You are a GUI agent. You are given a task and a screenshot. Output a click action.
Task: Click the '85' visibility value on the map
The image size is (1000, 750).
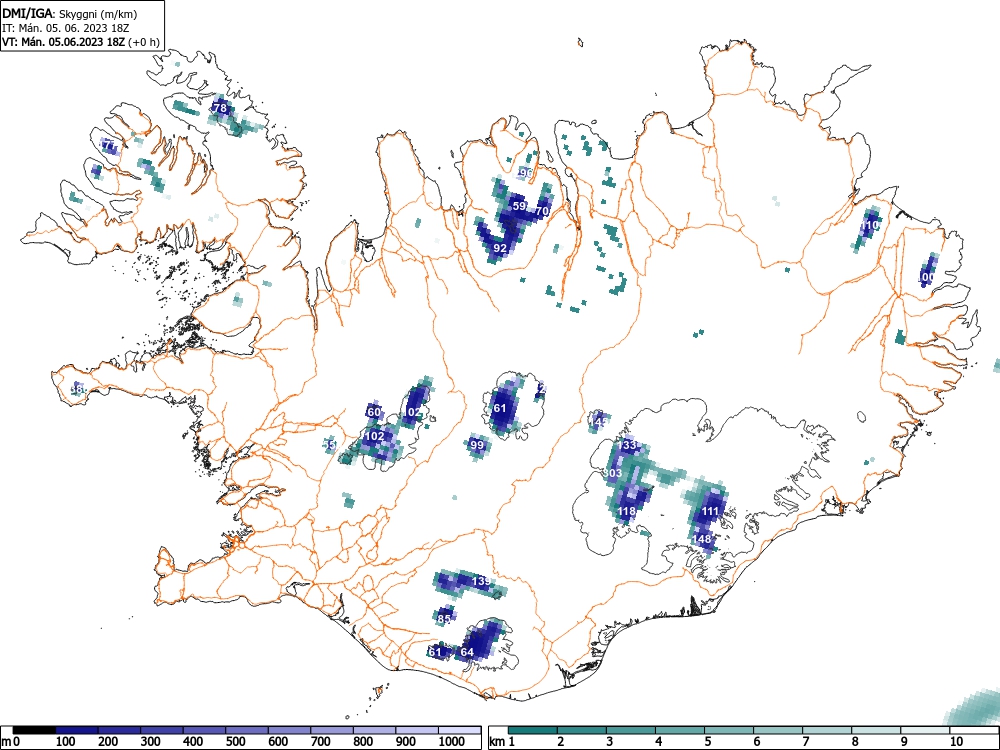(x=445, y=619)
